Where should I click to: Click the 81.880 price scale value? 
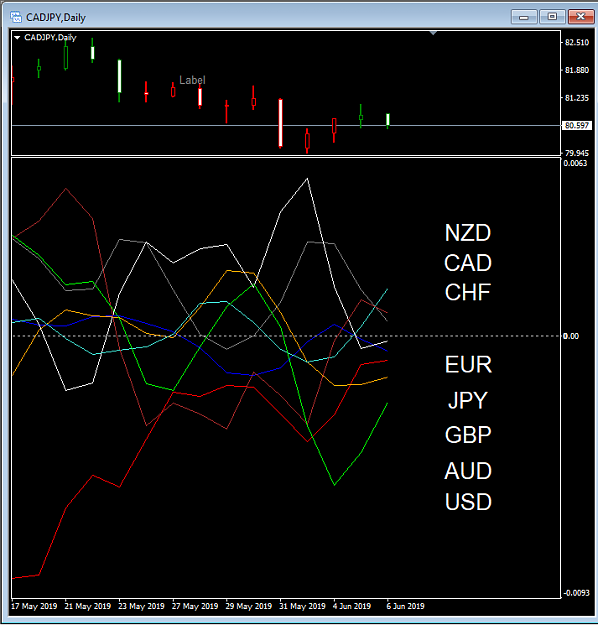[x=577, y=70]
